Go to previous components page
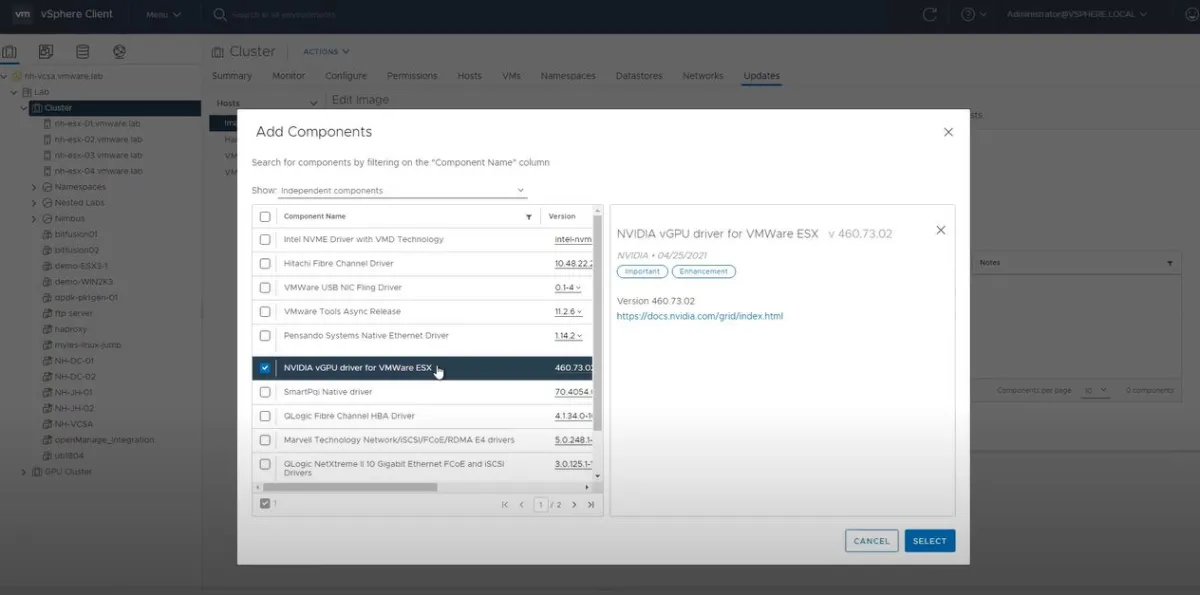1200x595 pixels. tap(521, 505)
